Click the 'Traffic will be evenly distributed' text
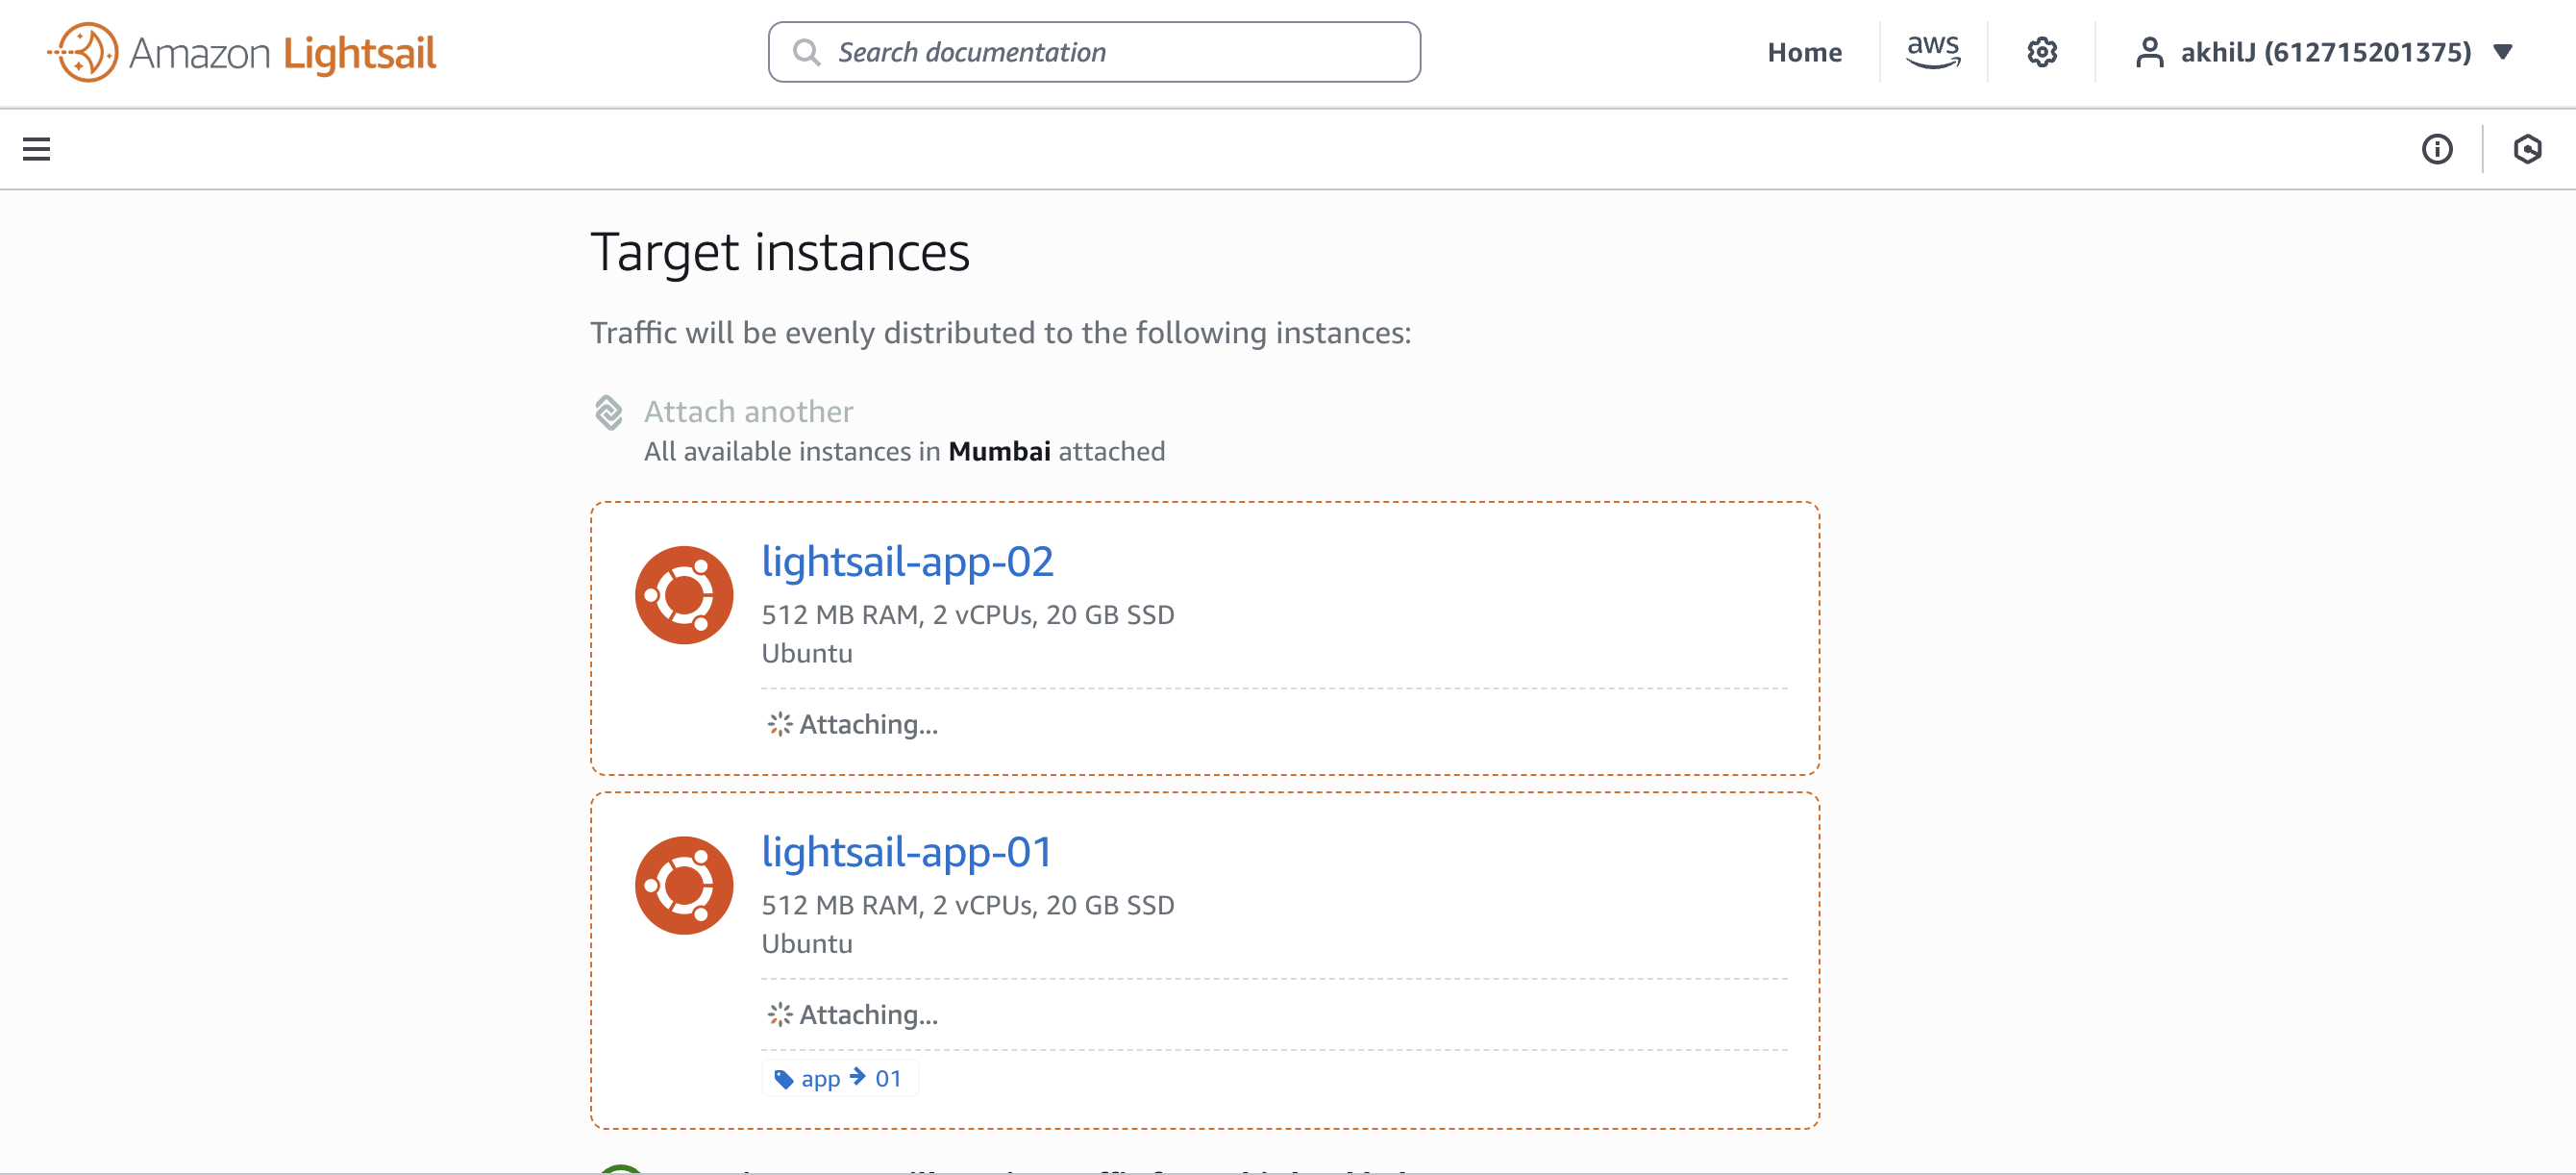Viewport: 2576px width, 1175px height. pos(1001,332)
